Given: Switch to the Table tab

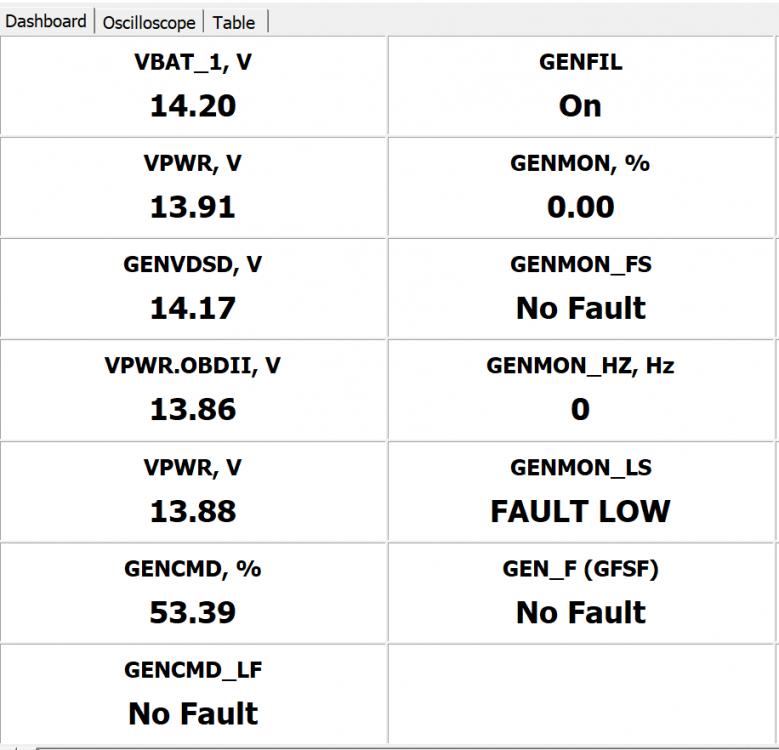Looking at the screenshot, I should pyautogui.click(x=234, y=22).
